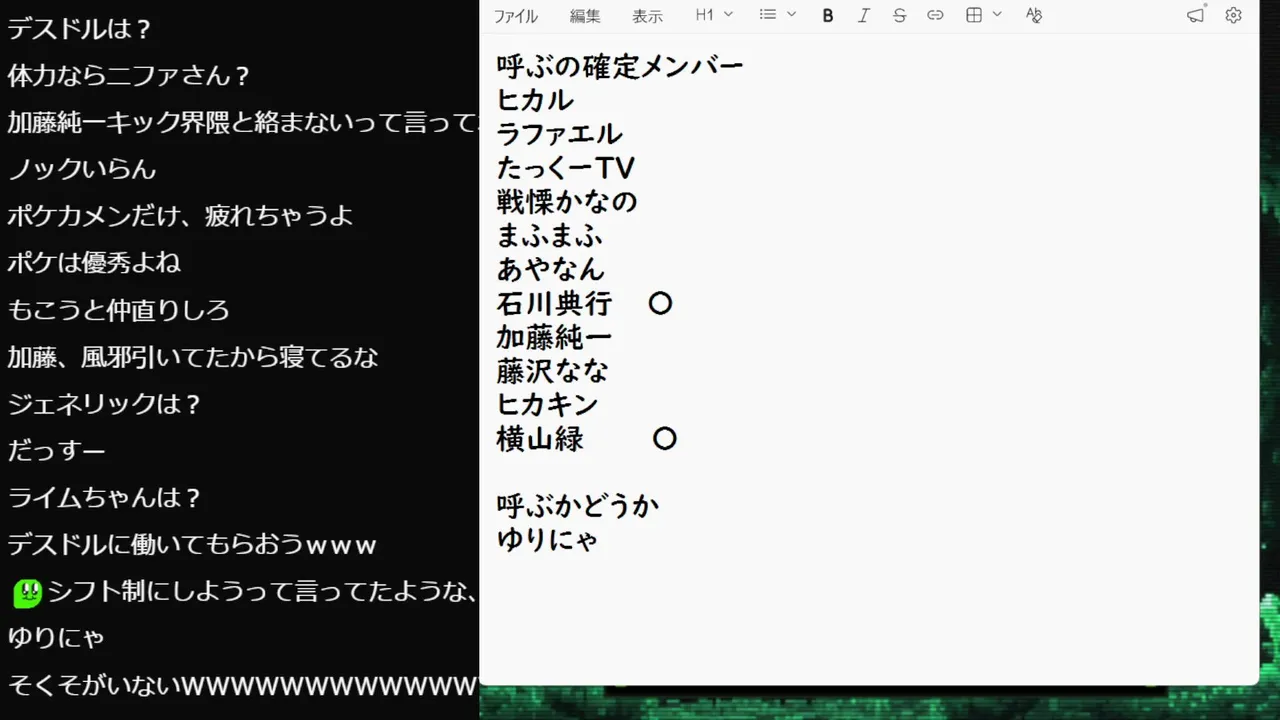Open the 編集 menu

point(585,16)
